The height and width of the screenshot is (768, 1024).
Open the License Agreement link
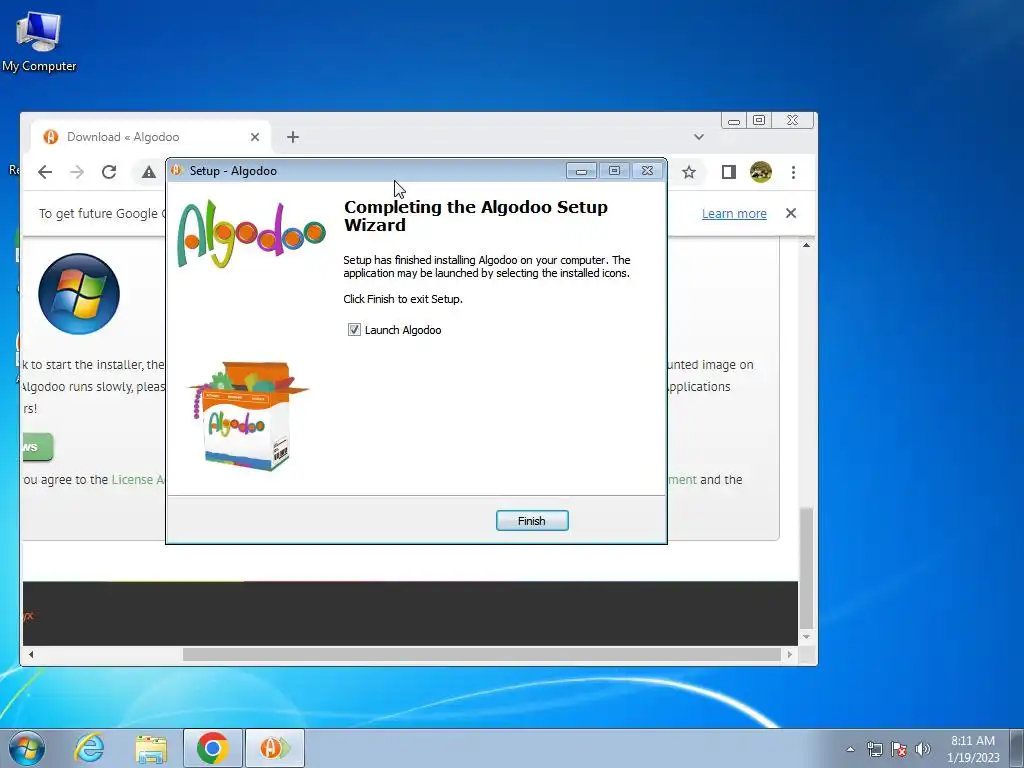coord(138,479)
